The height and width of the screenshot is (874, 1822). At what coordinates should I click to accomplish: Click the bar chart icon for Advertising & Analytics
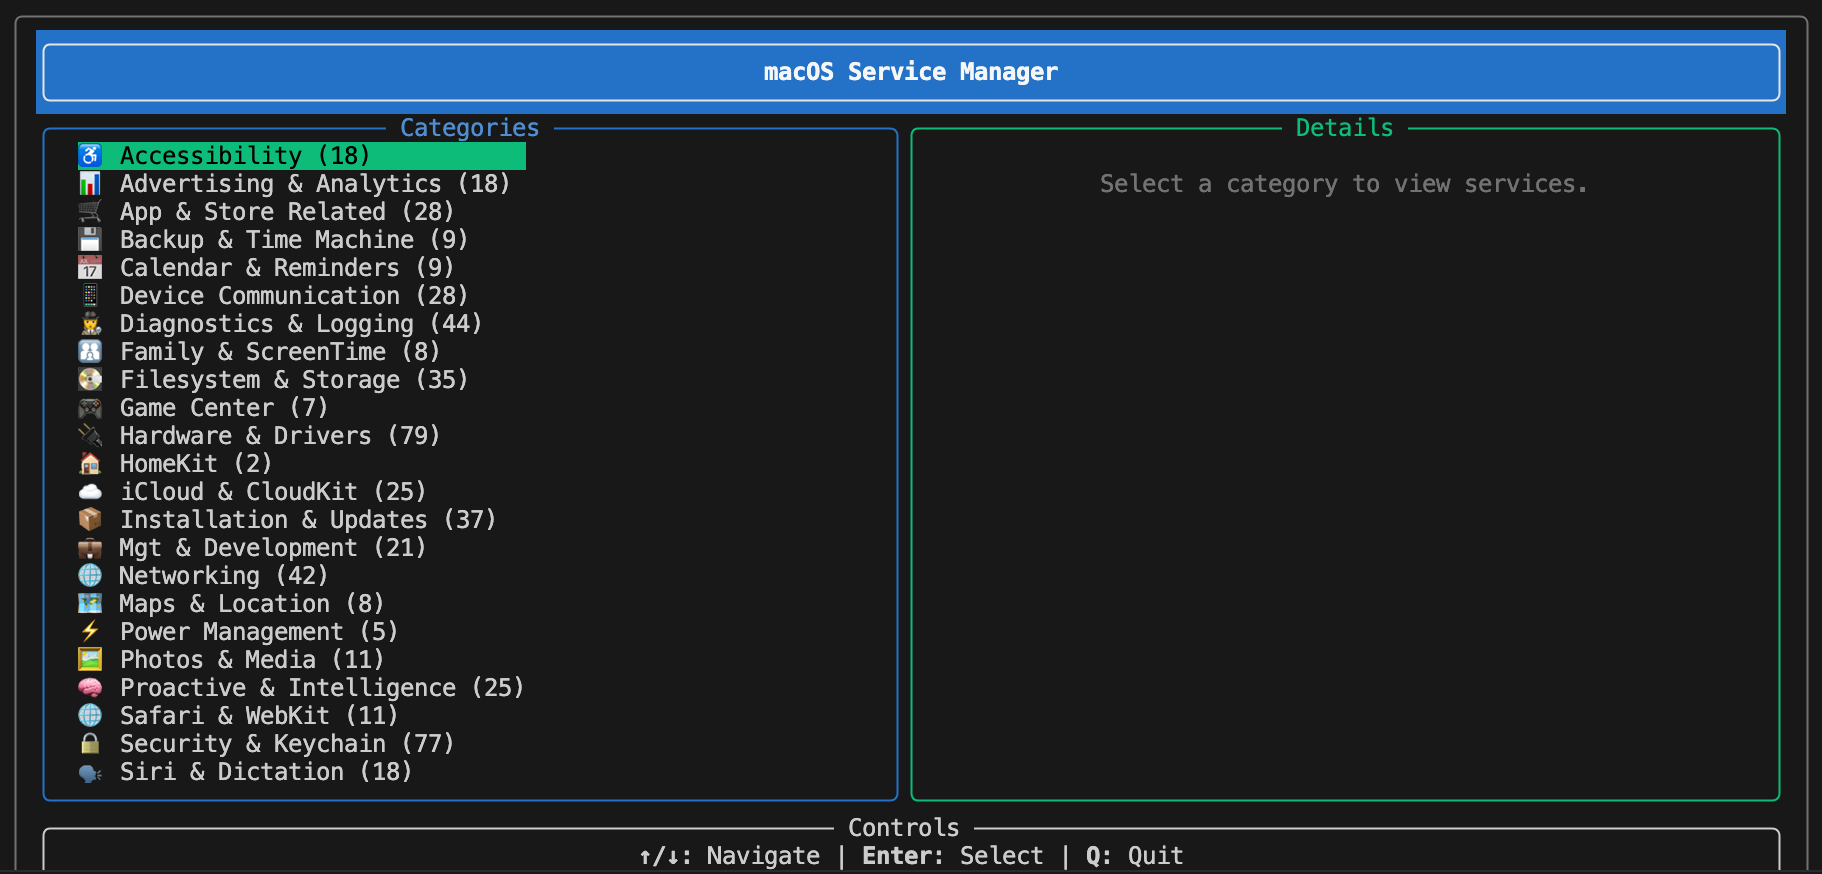click(90, 183)
